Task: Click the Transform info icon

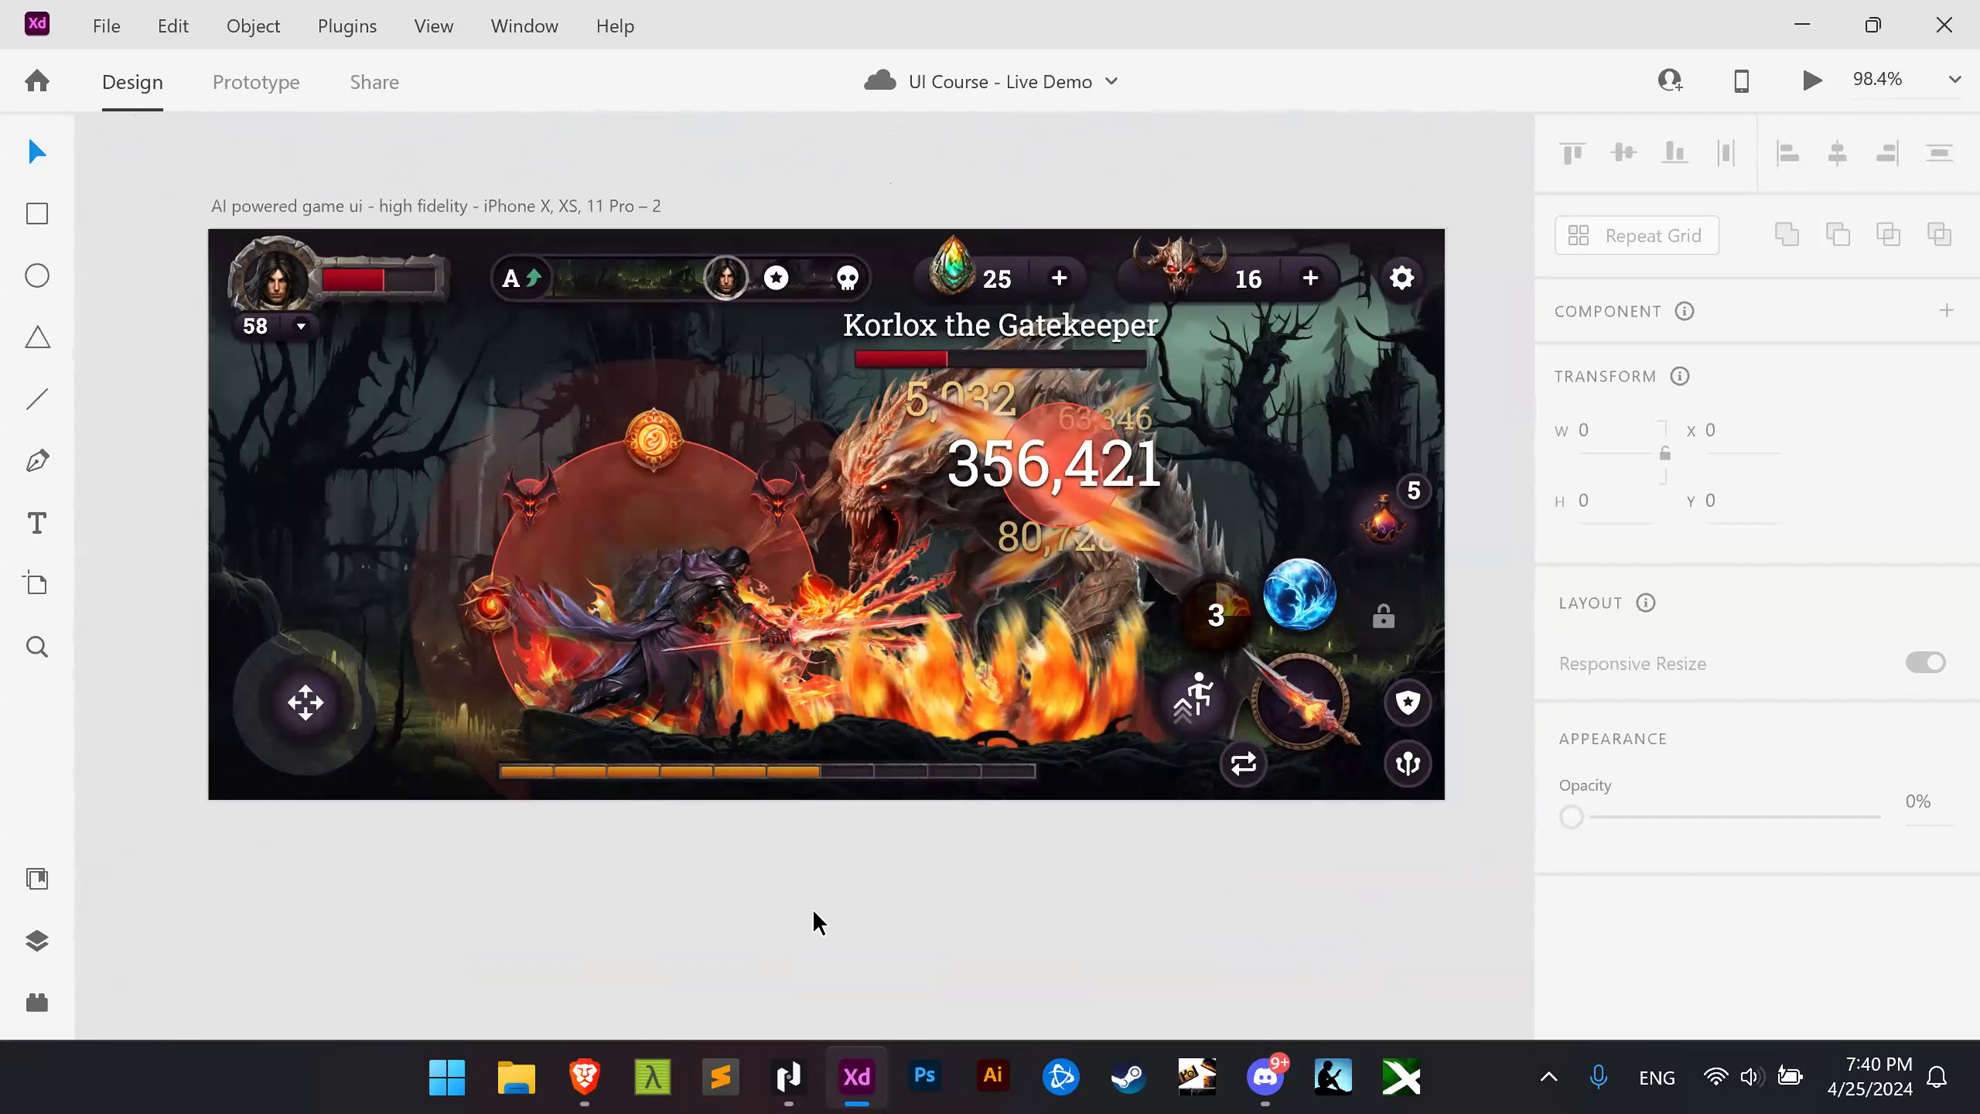Action: click(x=1680, y=376)
